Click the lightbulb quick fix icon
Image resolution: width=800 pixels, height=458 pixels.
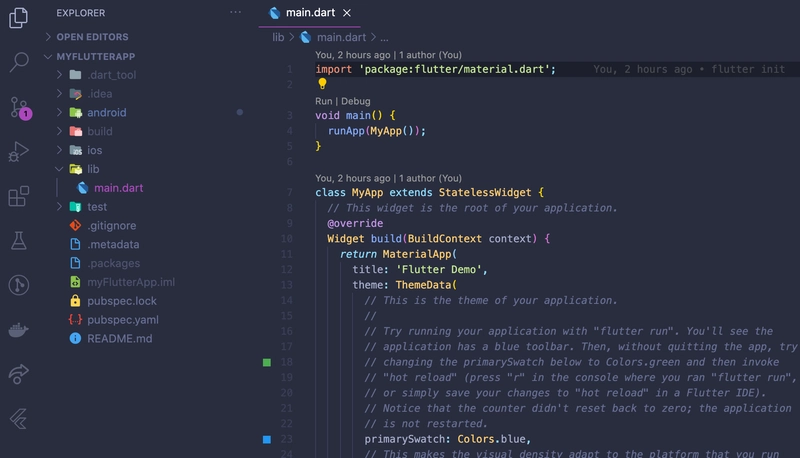[322, 85]
